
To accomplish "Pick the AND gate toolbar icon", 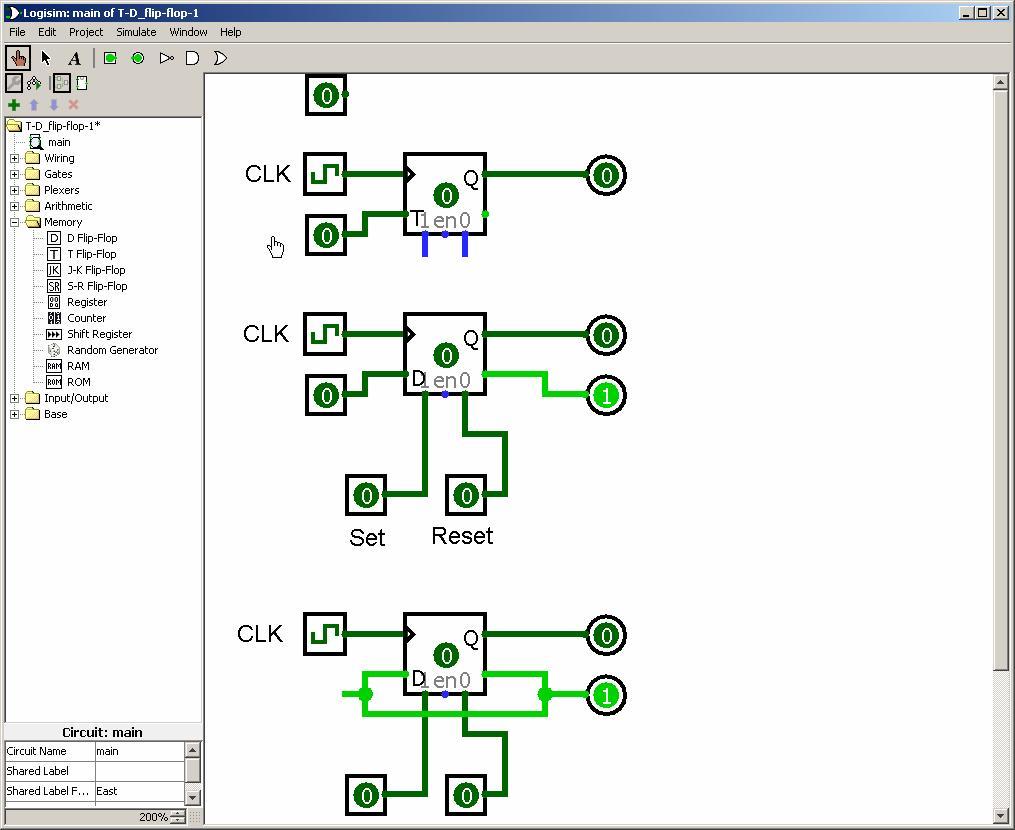I will coord(192,58).
